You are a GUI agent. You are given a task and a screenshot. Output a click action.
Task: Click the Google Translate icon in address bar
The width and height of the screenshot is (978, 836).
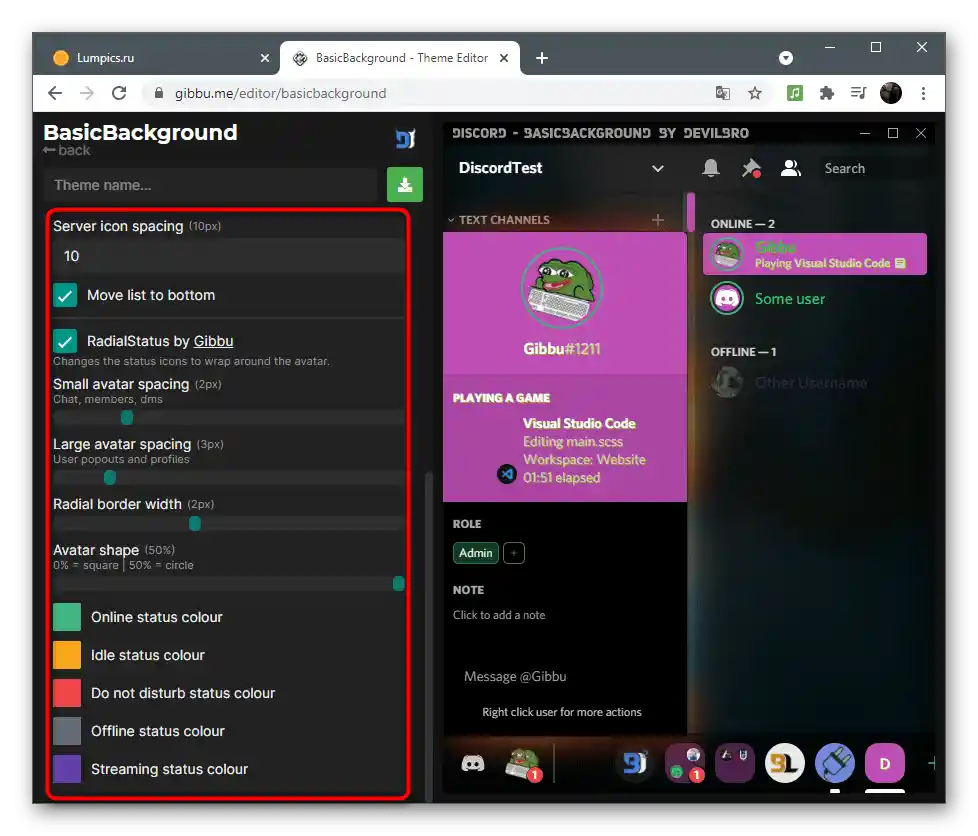tap(722, 93)
